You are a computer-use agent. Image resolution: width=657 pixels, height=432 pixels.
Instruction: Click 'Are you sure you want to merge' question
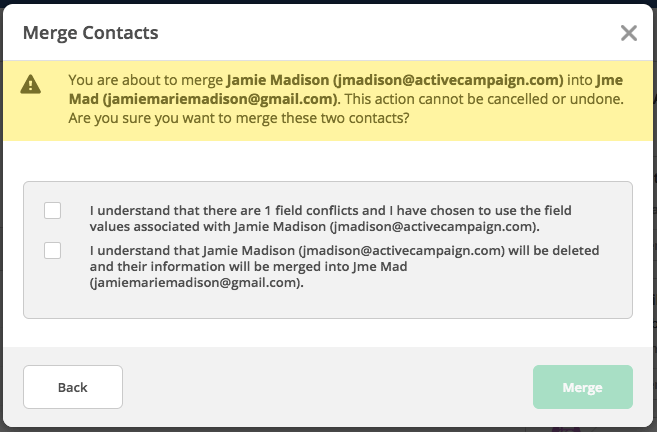tap(239, 118)
